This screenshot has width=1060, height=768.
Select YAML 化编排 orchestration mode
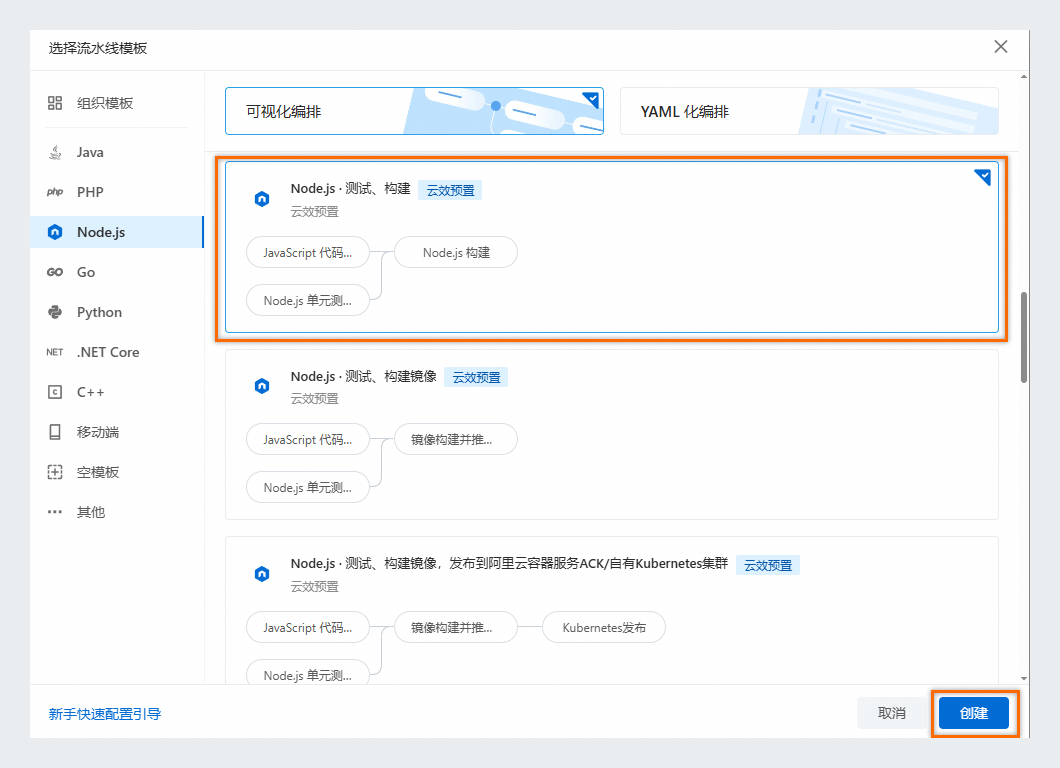coord(809,111)
